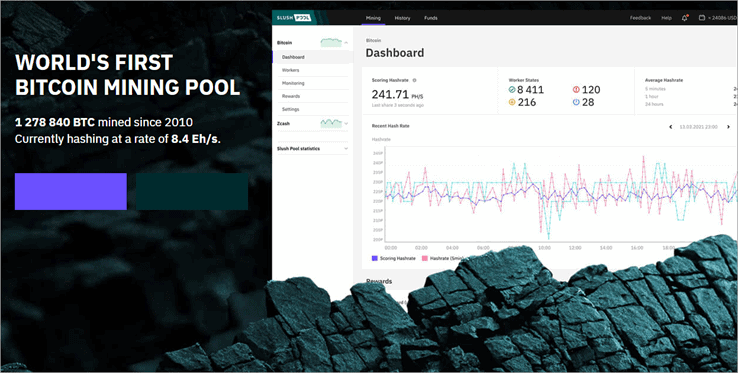Click the Feedback link in header

click(640, 18)
